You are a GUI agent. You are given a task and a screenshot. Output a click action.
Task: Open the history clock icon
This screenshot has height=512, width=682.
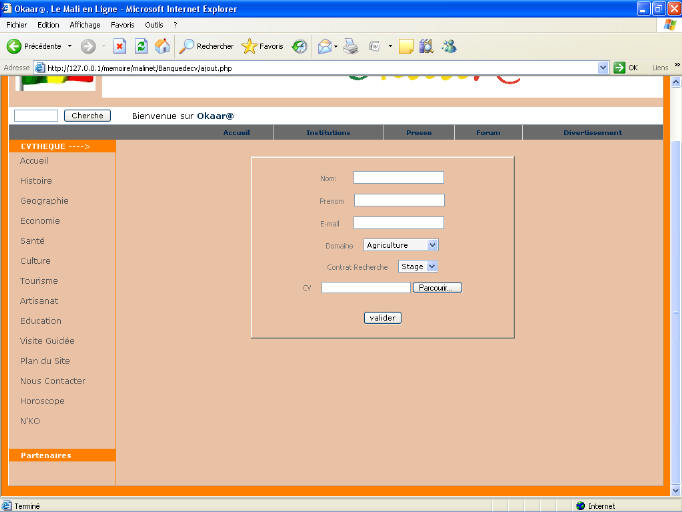point(299,46)
